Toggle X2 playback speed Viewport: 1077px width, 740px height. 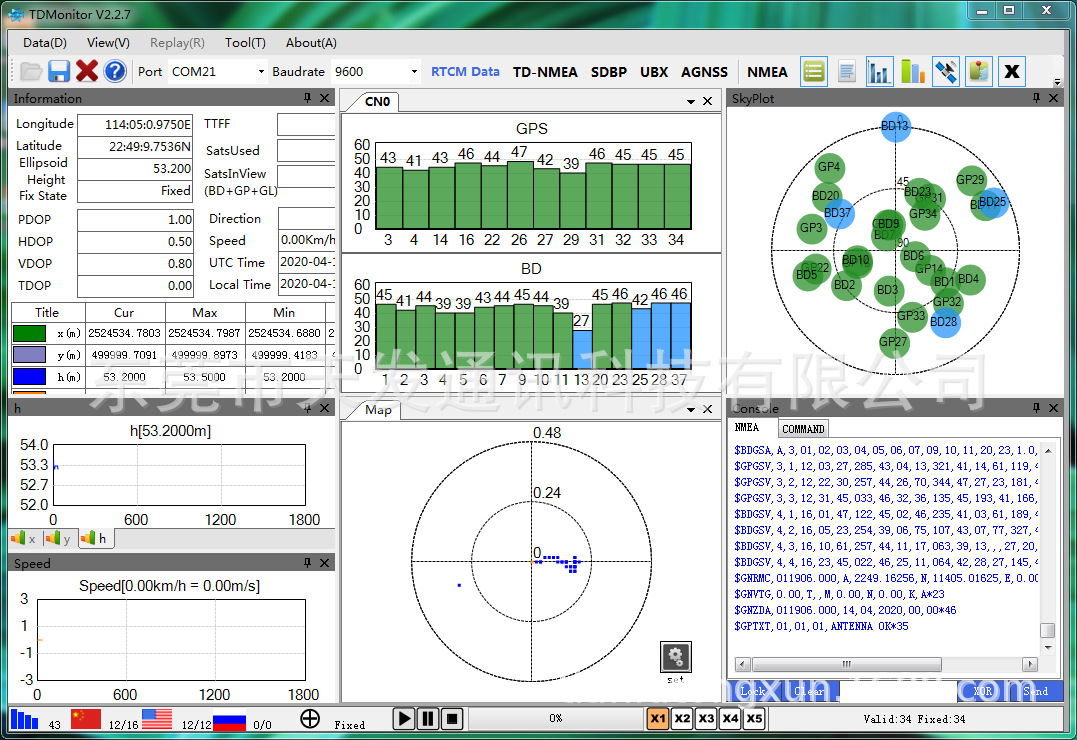coord(682,718)
